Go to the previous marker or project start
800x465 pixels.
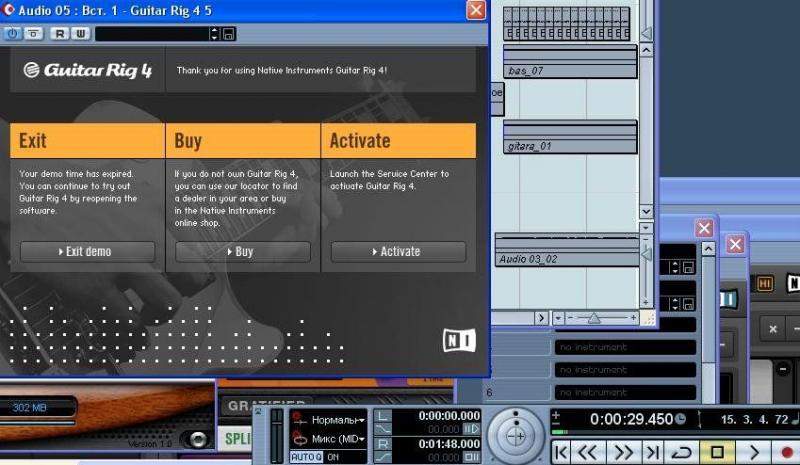pyautogui.click(x=562, y=452)
